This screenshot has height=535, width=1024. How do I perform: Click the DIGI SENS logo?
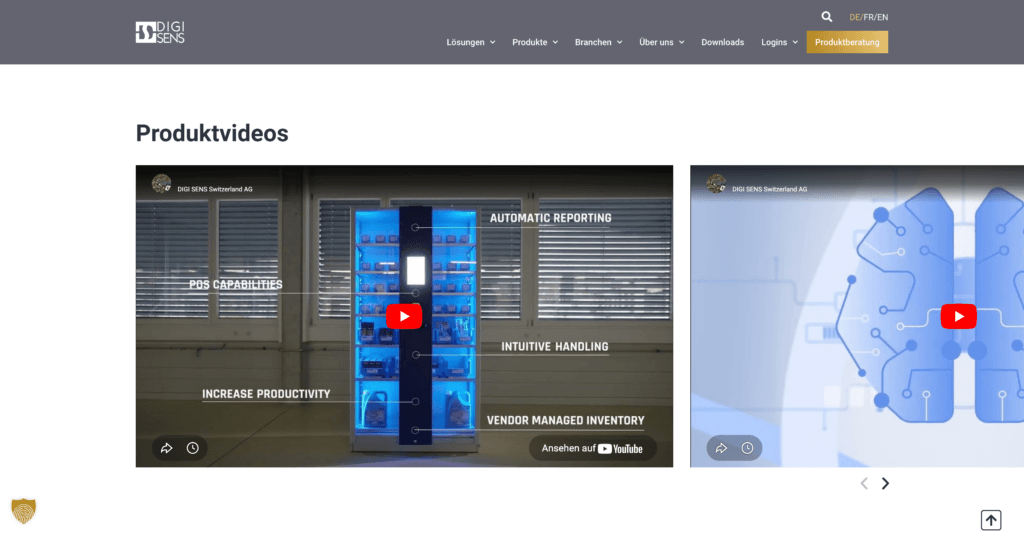160,32
